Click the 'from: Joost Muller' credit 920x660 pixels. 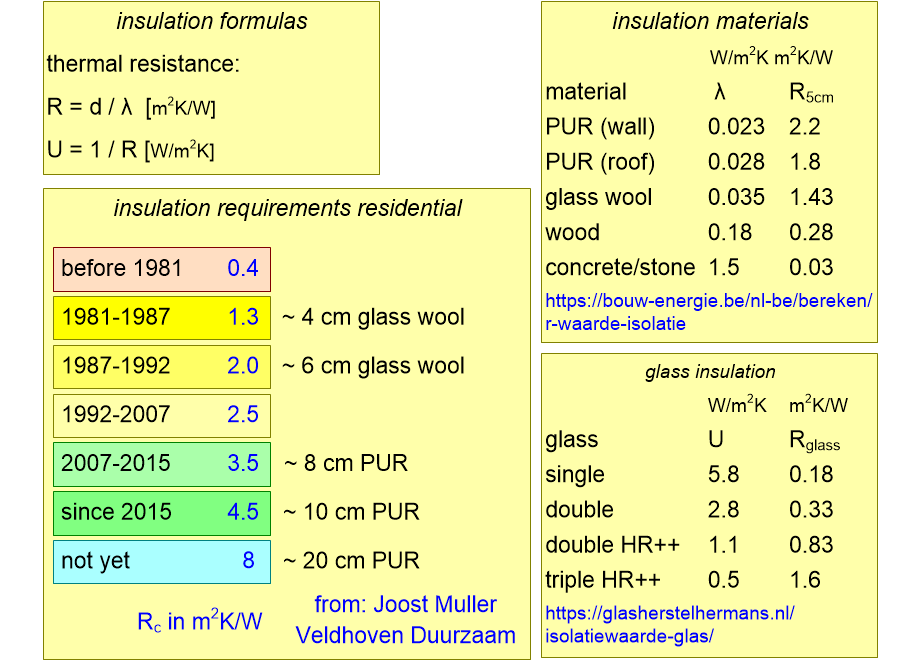[x=405, y=604]
